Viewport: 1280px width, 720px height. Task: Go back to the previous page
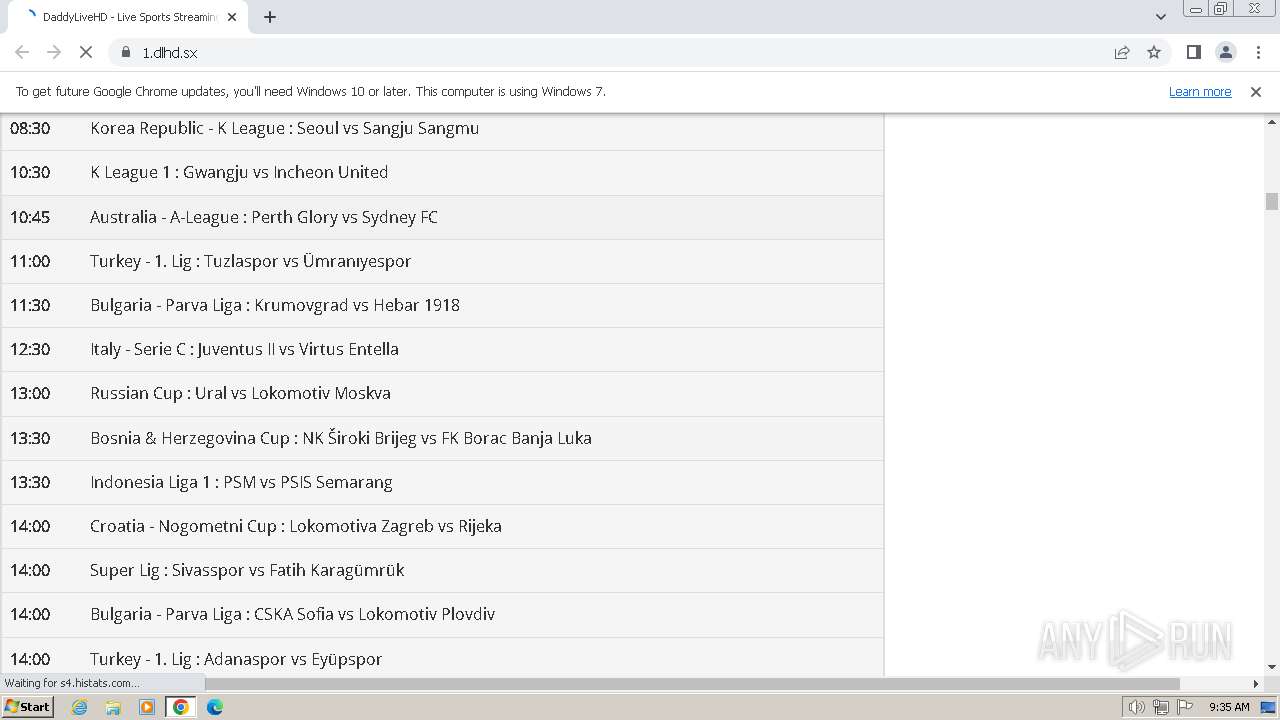[x=22, y=52]
